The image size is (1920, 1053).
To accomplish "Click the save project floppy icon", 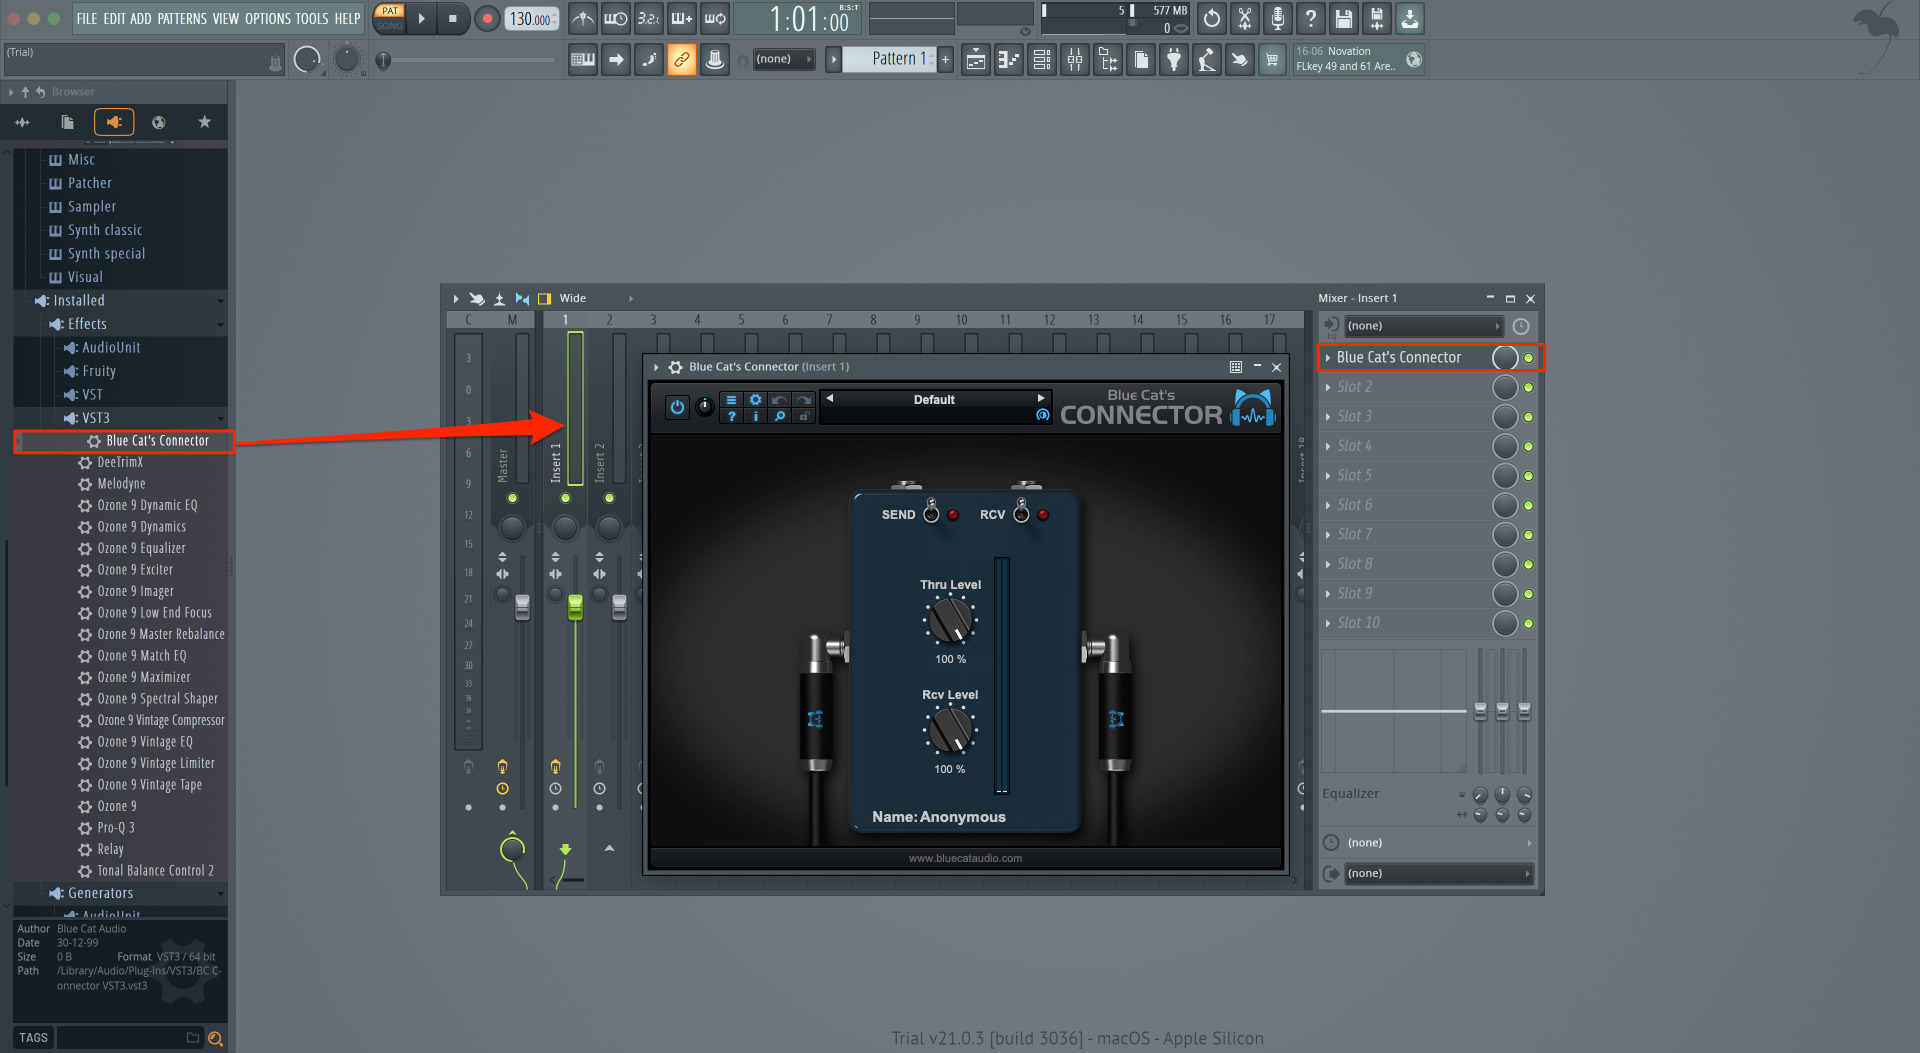I will (x=1344, y=19).
